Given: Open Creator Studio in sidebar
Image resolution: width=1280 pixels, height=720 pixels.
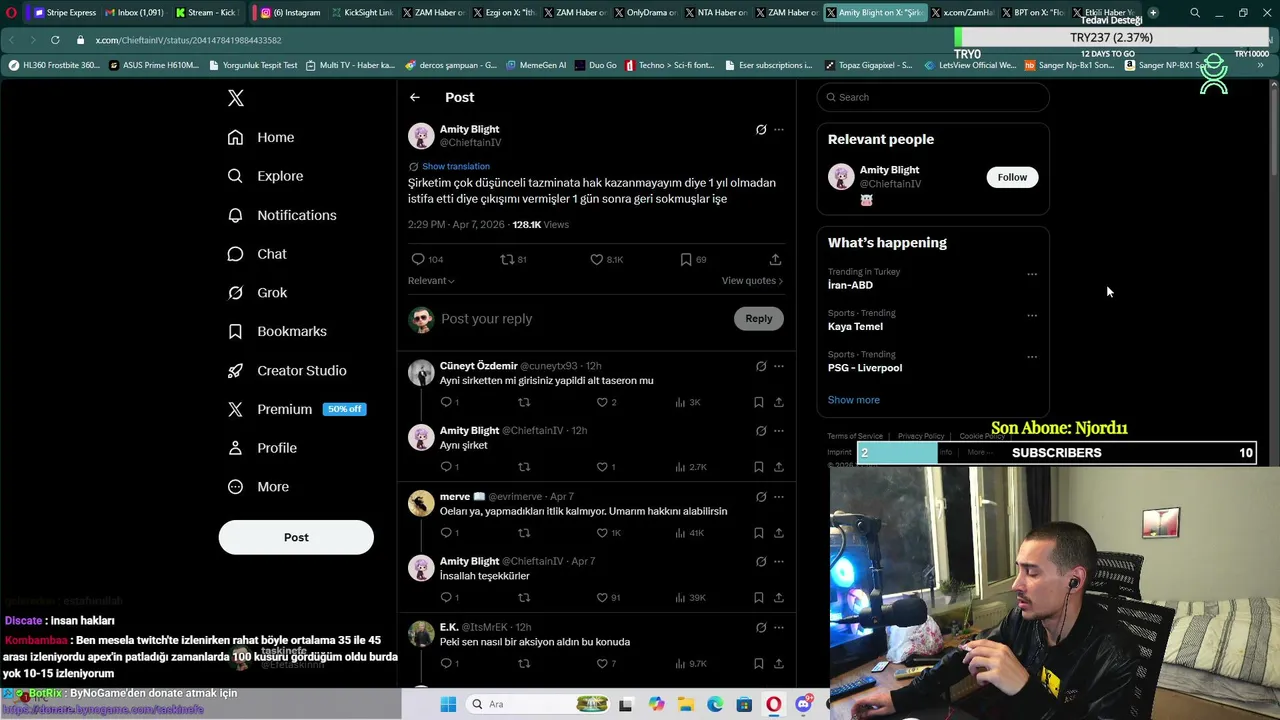Looking at the screenshot, I should 287,370.
